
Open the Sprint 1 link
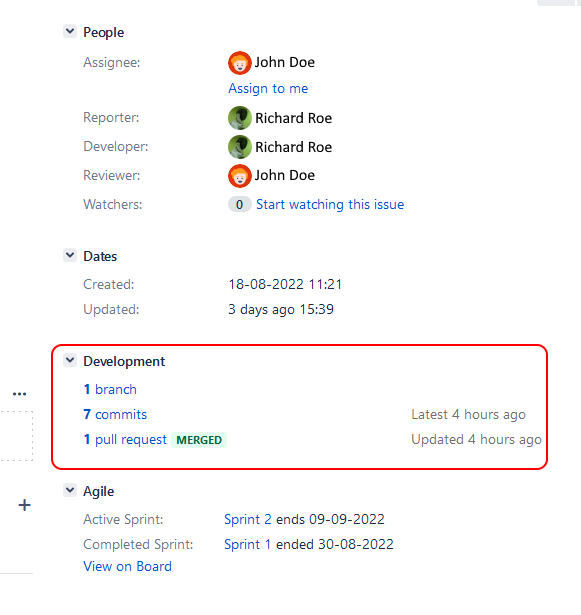247,544
